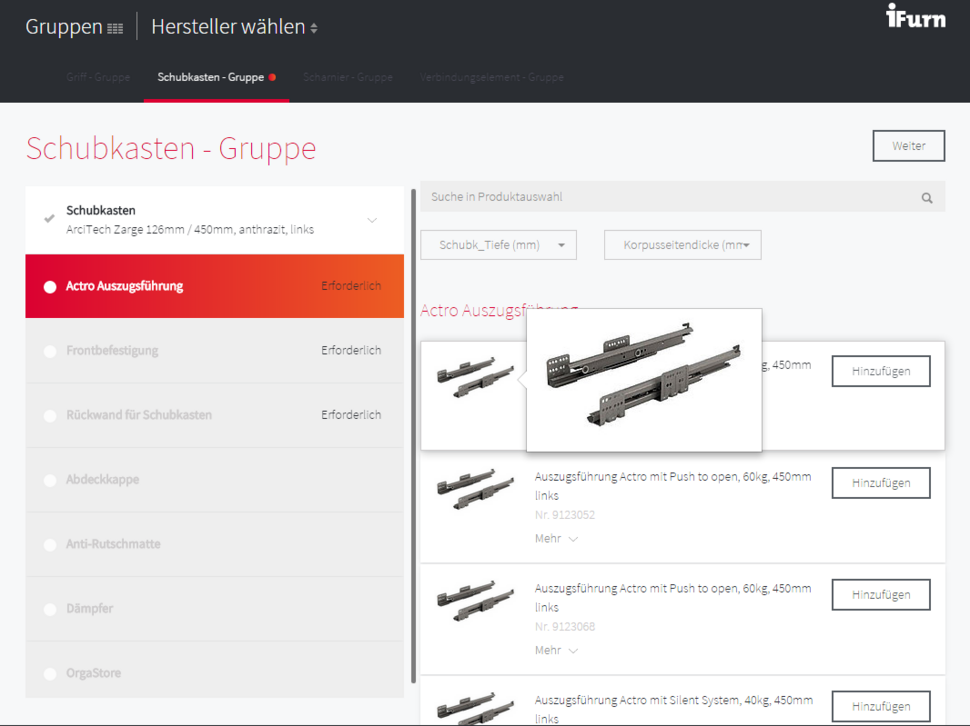Image resolution: width=970 pixels, height=726 pixels.
Task: Switch to the Scharnier - Gruppe tab
Action: click(348, 77)
